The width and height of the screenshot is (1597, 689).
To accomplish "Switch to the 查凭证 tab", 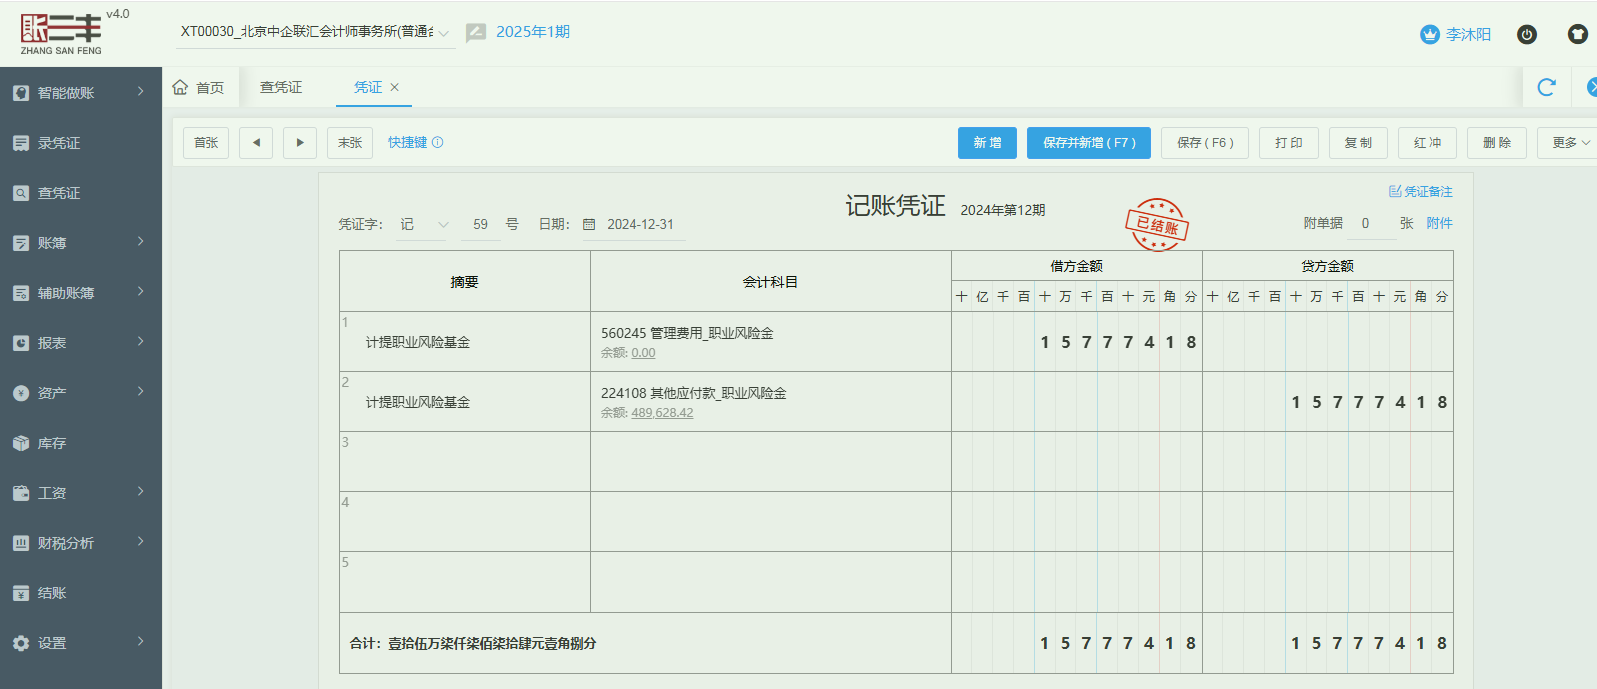I will [281, 87].
